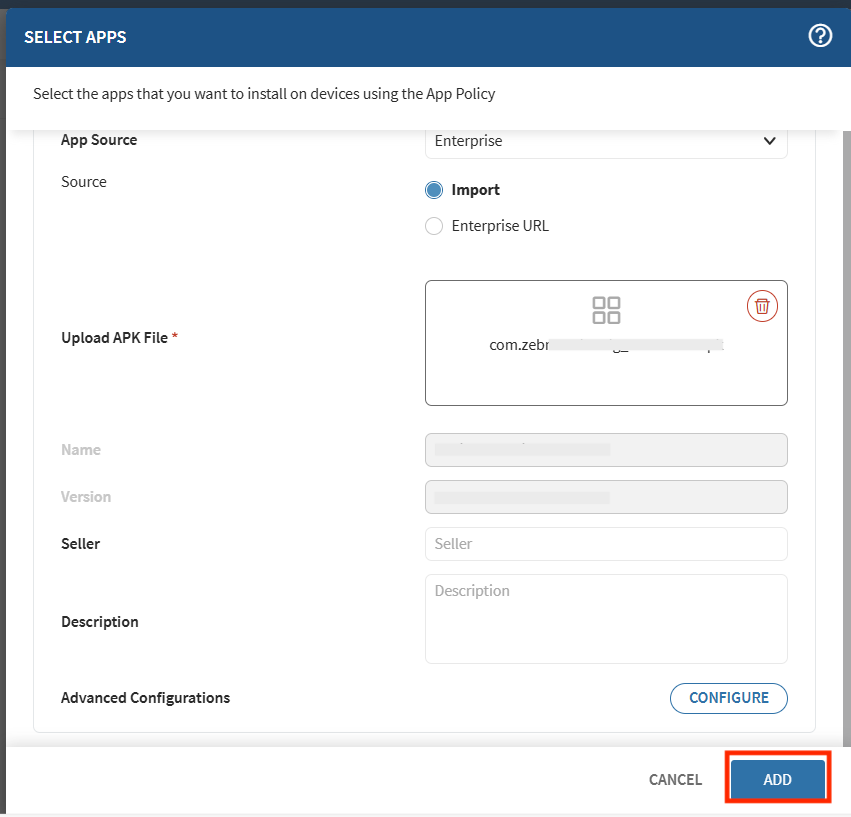Click the SELECT APPS dialog title
This screenshot has width=851, height=817.
tap(75, 37)
